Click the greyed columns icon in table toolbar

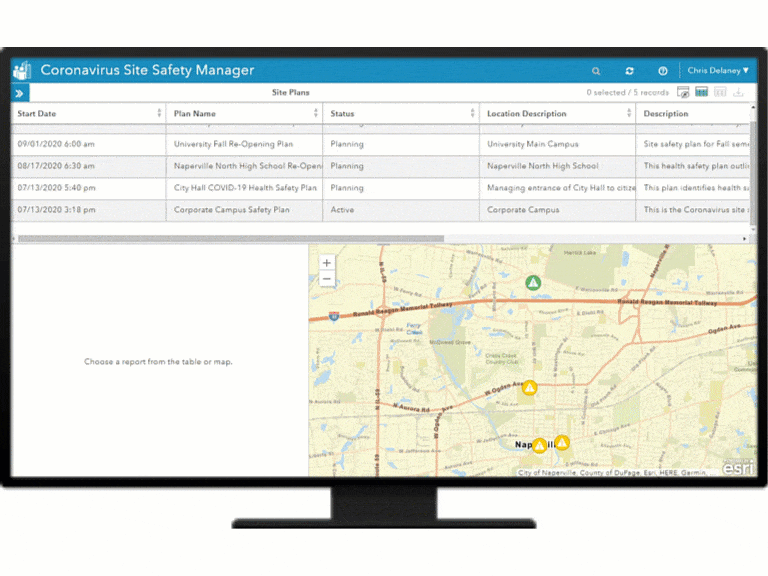(x=720, y=92)
